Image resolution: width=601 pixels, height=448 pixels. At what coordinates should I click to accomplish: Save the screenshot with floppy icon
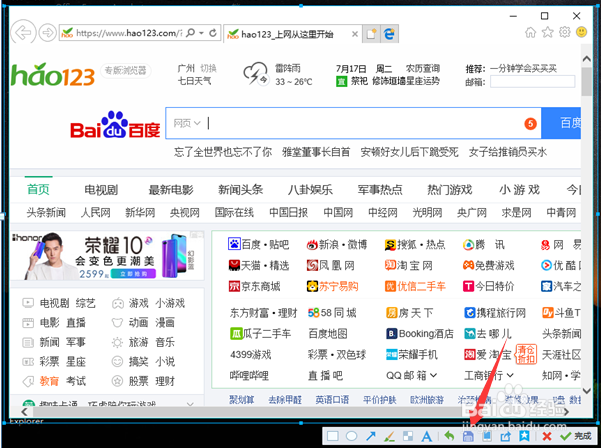click(x=468, y=436)
